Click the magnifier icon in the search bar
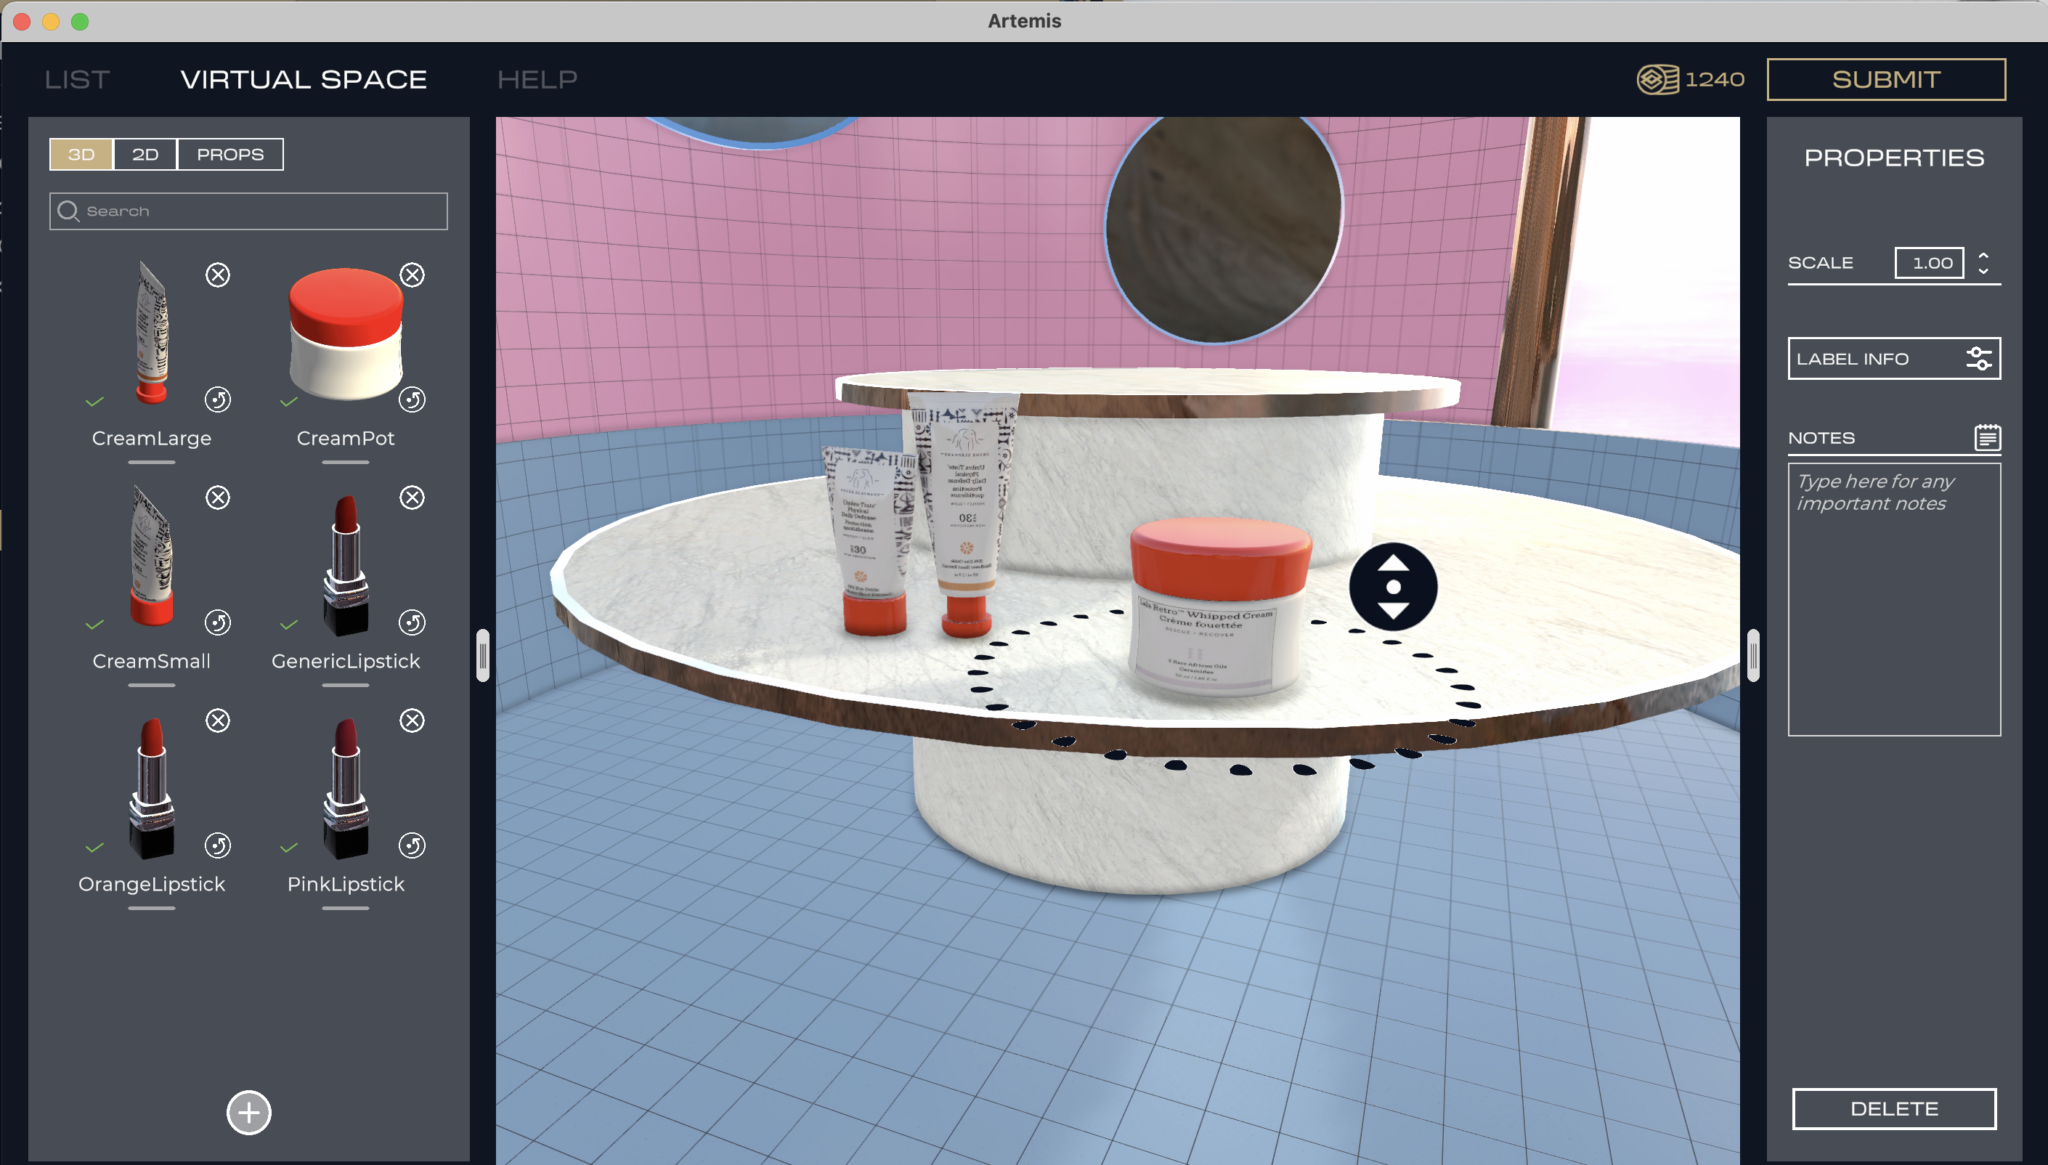The width and height of the screenshot is (2048, 1165). pos(67,211)
